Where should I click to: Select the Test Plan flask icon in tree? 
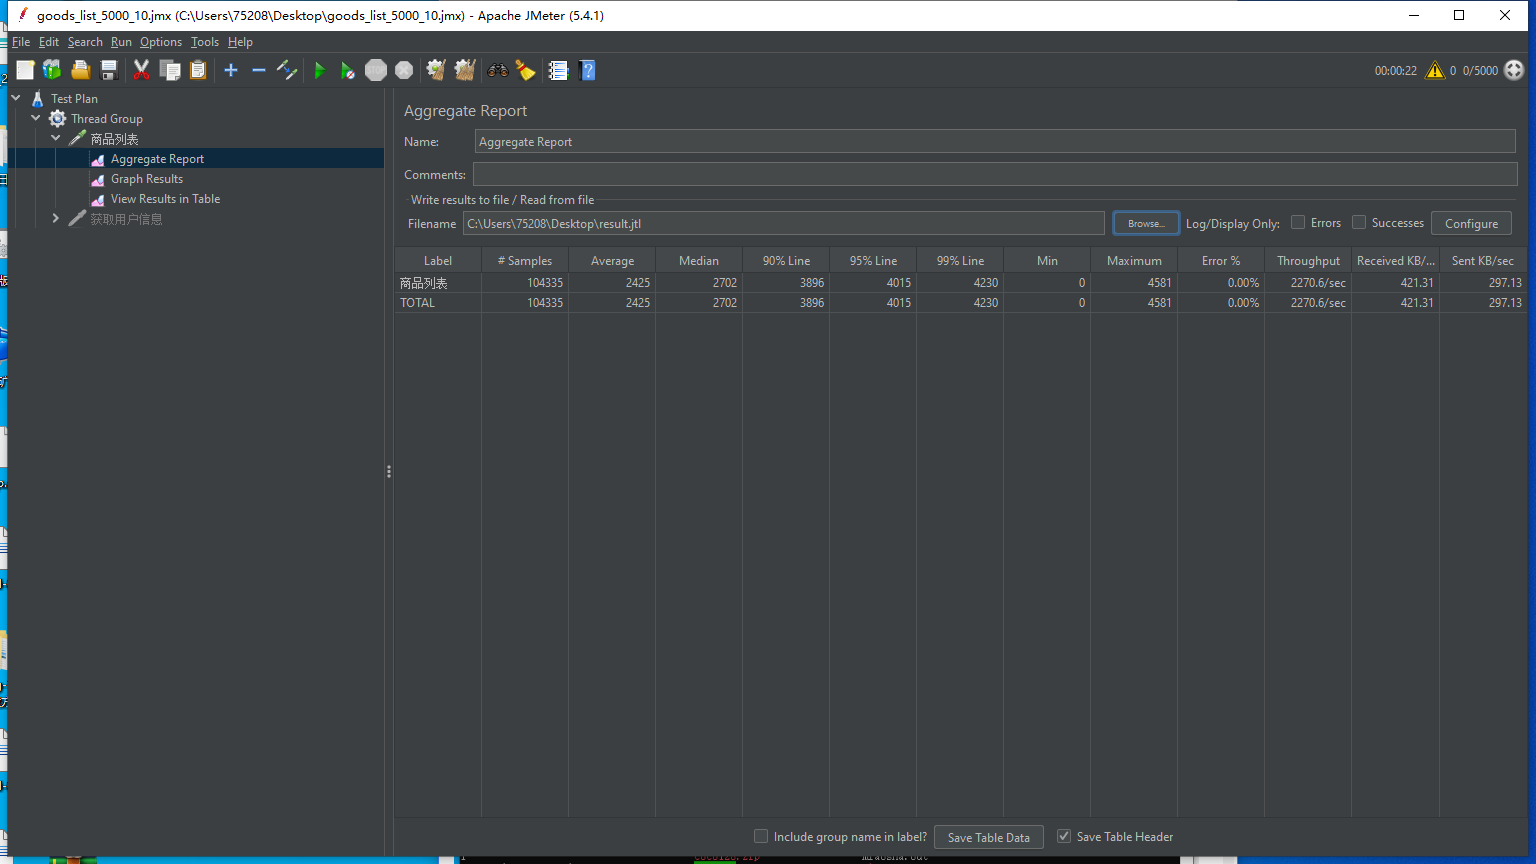[x=38, y=98]
